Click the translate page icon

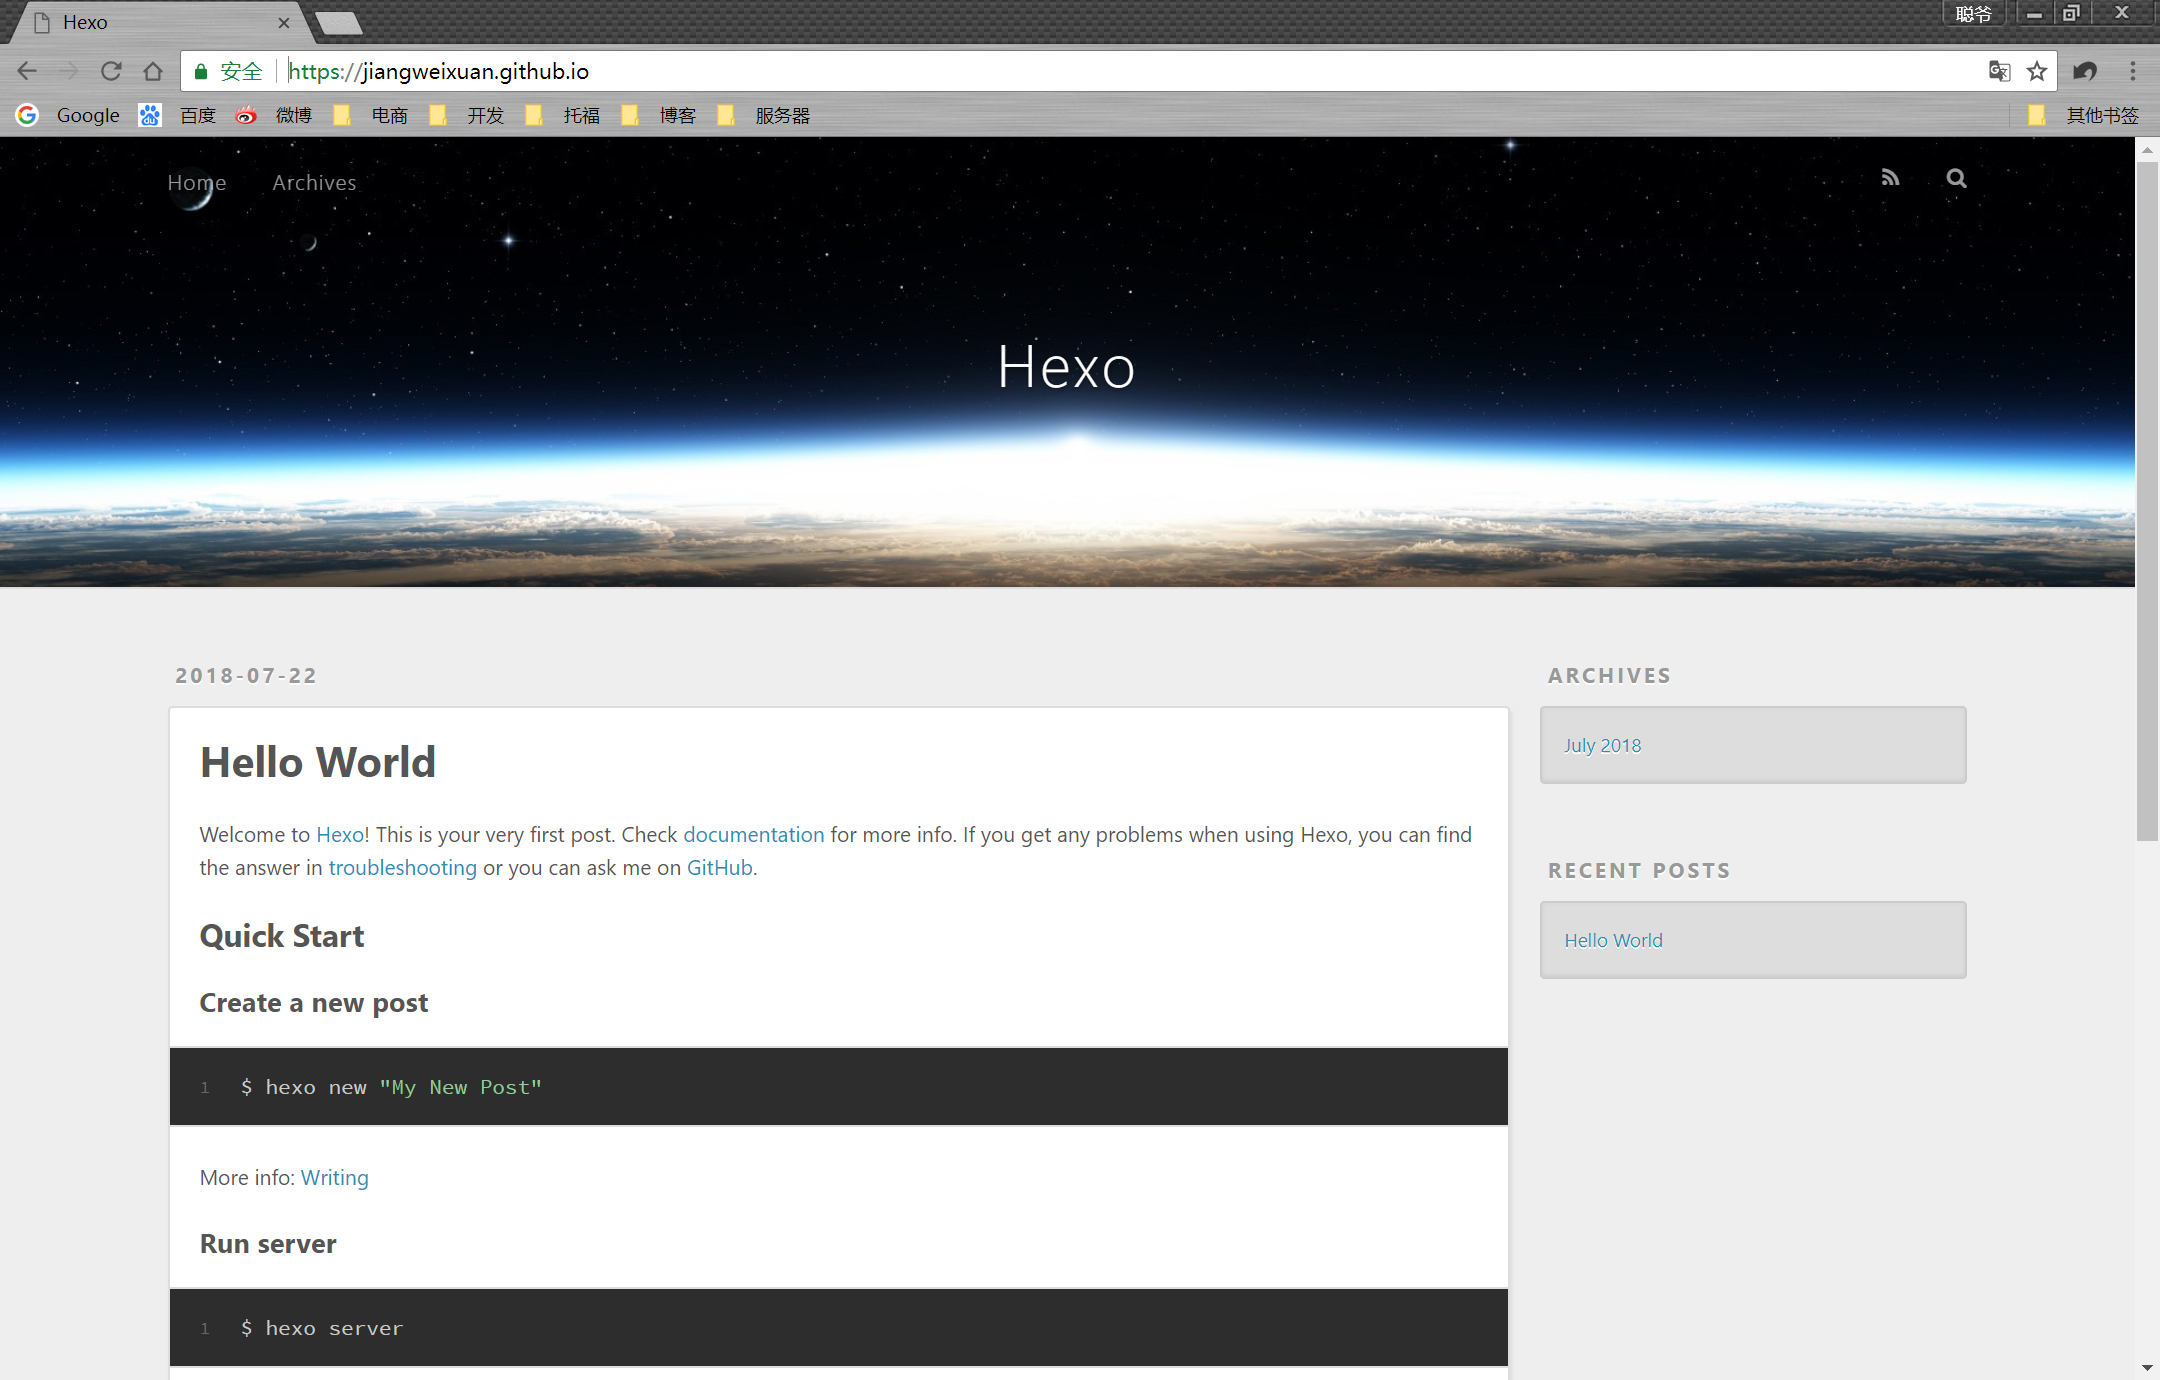point(1999,71)
